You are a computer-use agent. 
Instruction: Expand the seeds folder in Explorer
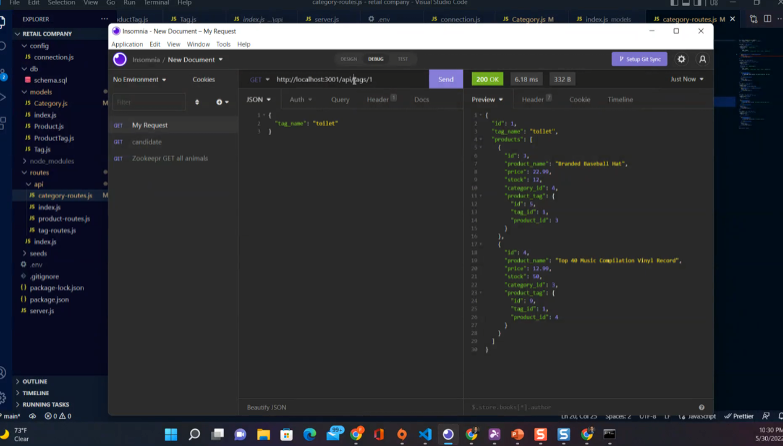point(38,253)
